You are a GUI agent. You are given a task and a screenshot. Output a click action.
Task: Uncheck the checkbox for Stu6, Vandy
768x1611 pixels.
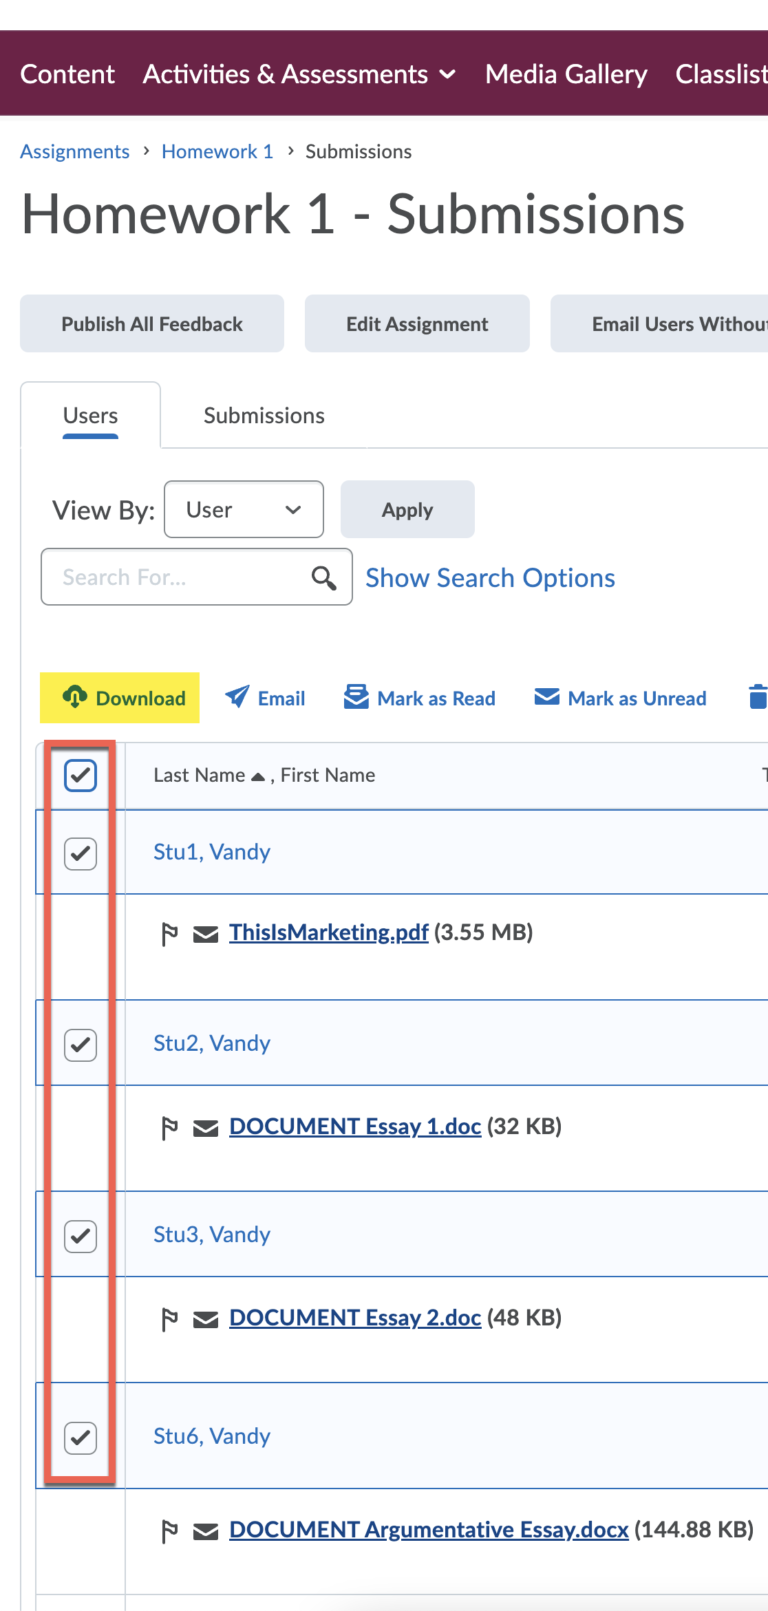80,1437
